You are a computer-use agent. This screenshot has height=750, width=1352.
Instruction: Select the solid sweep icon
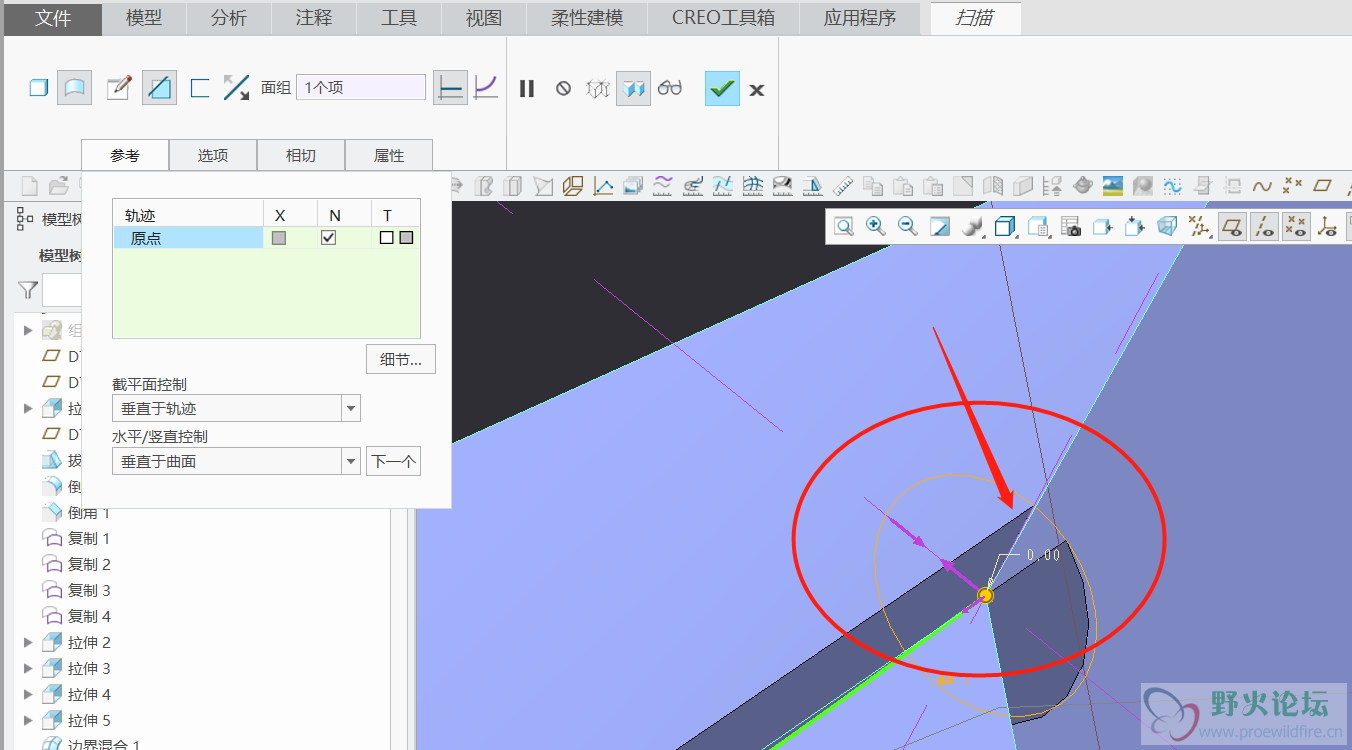[x=39, y=88]
